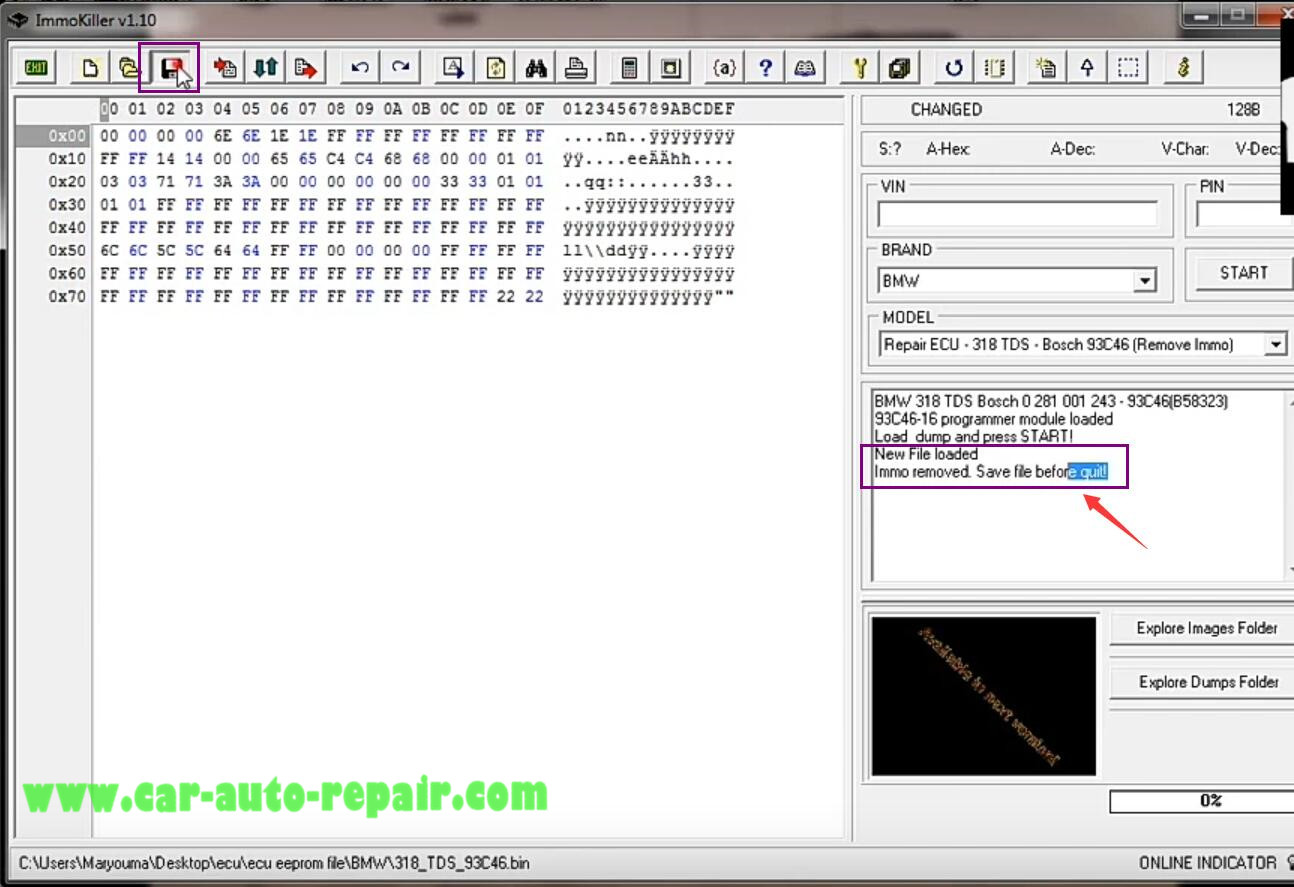1294x887 pixels.
Task: Select hex row offset 0x00
Action: click(x=67, y=136)
